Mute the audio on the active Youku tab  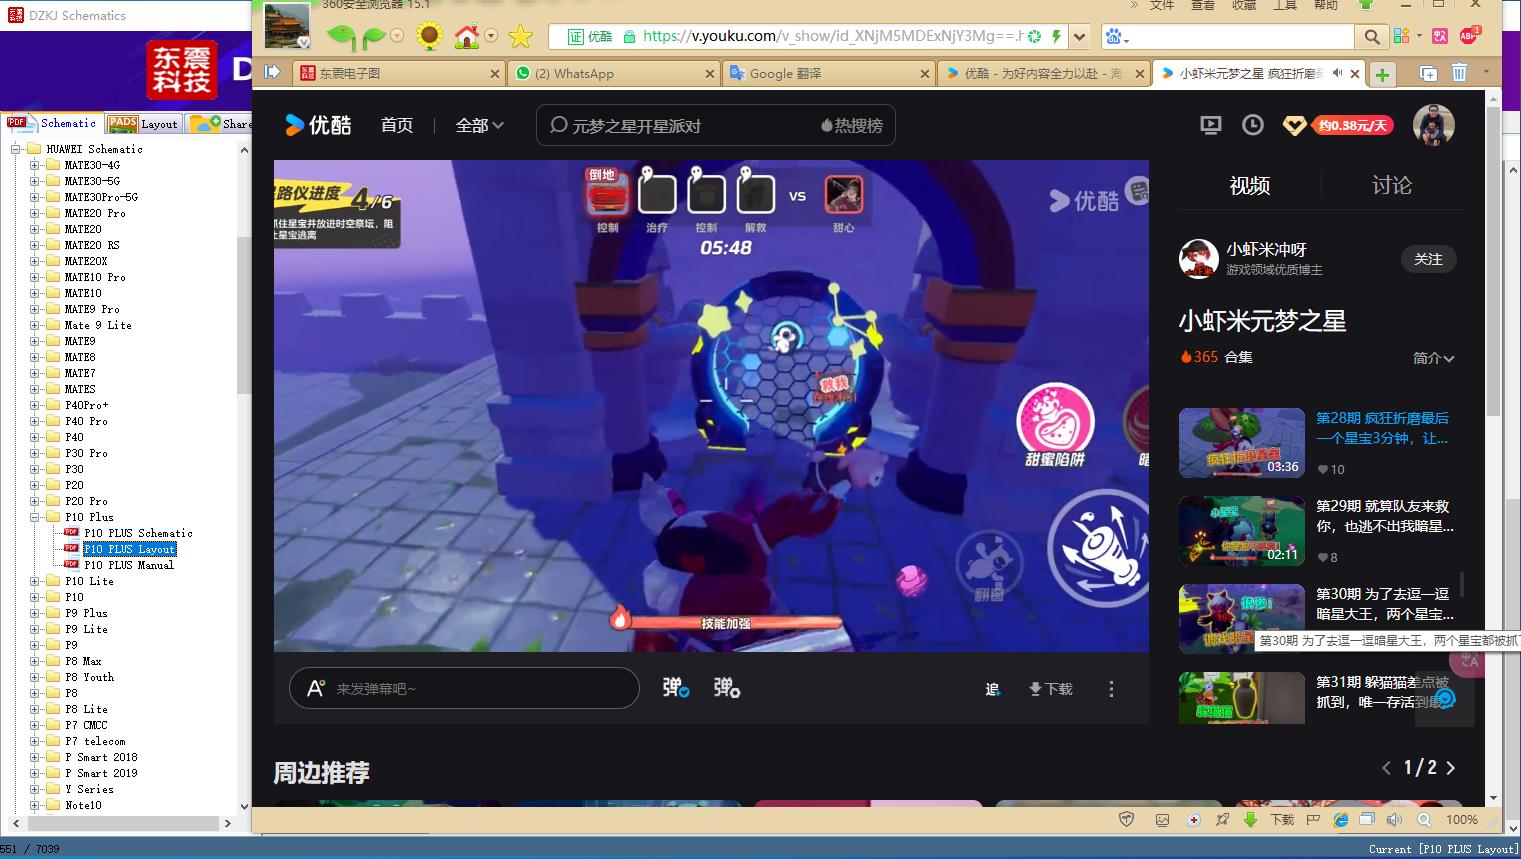1337,73
